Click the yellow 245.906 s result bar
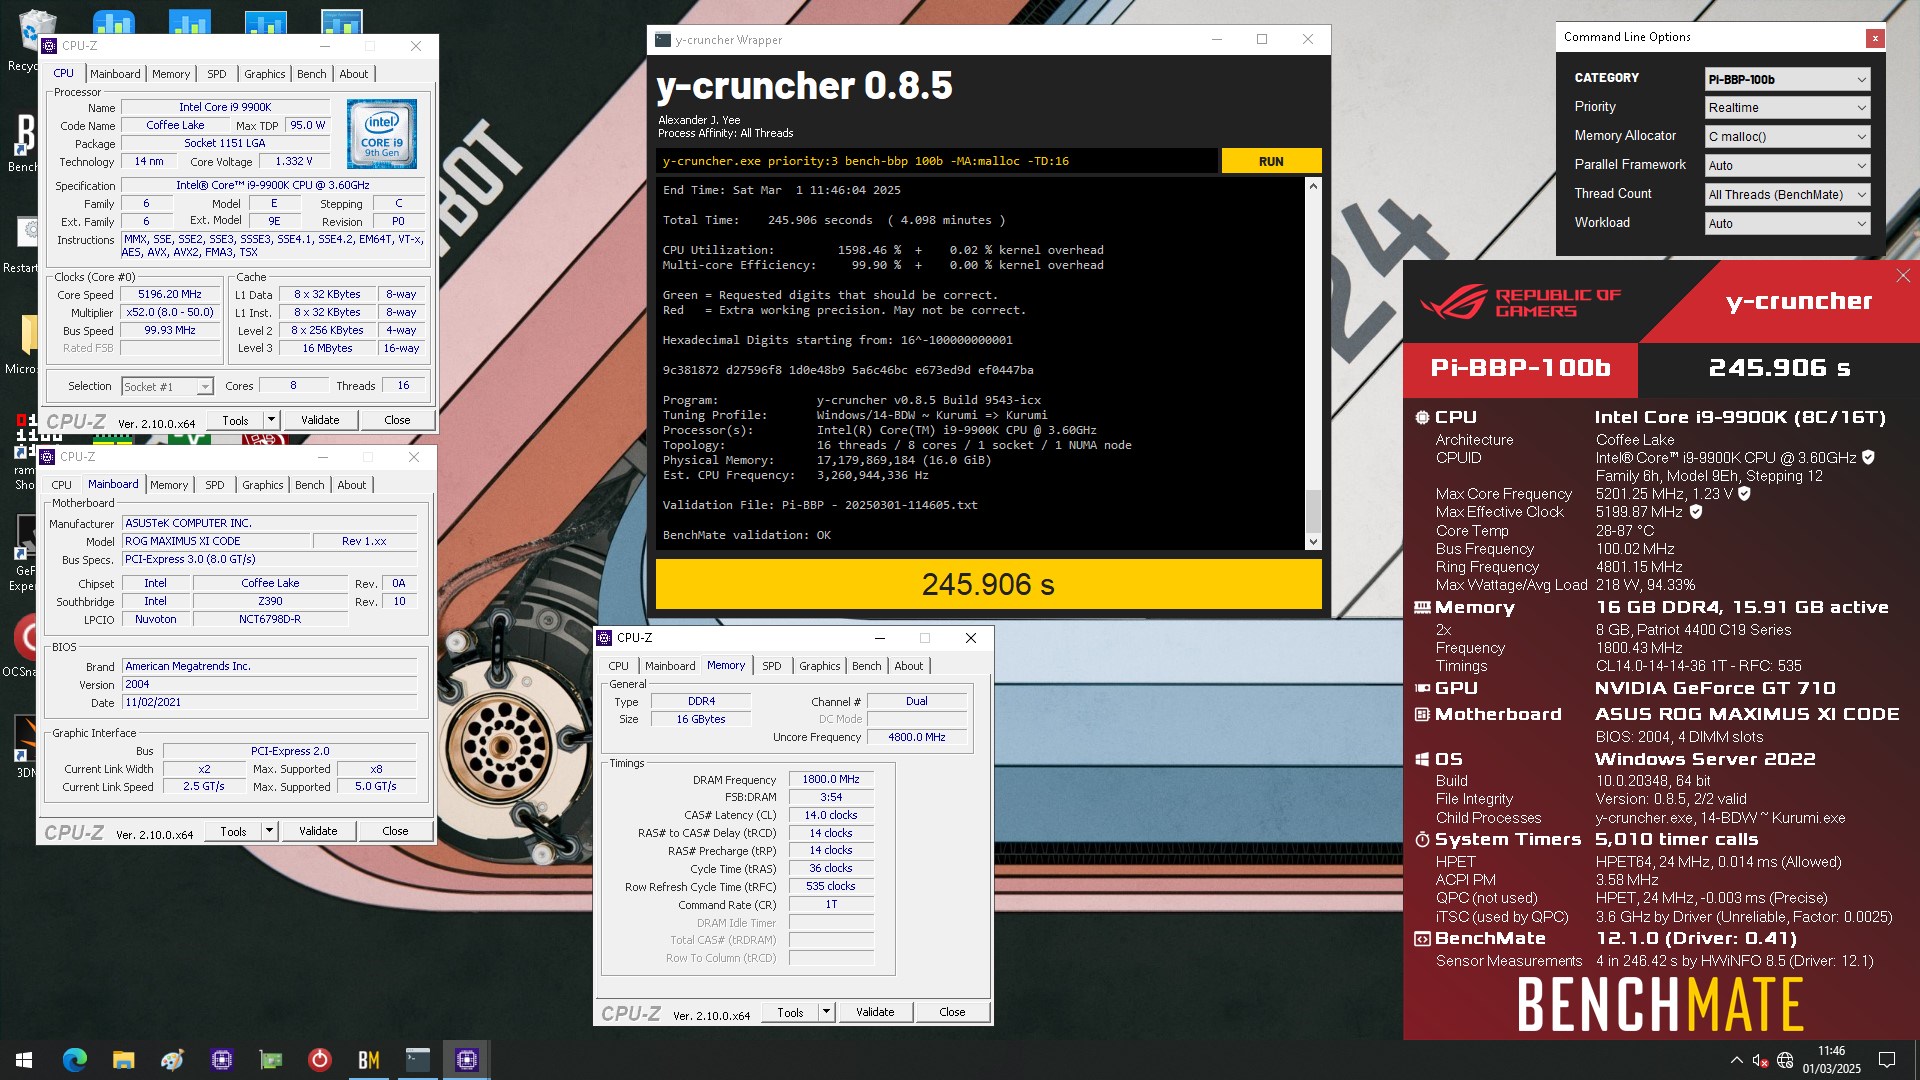 [x=988, y=584]
